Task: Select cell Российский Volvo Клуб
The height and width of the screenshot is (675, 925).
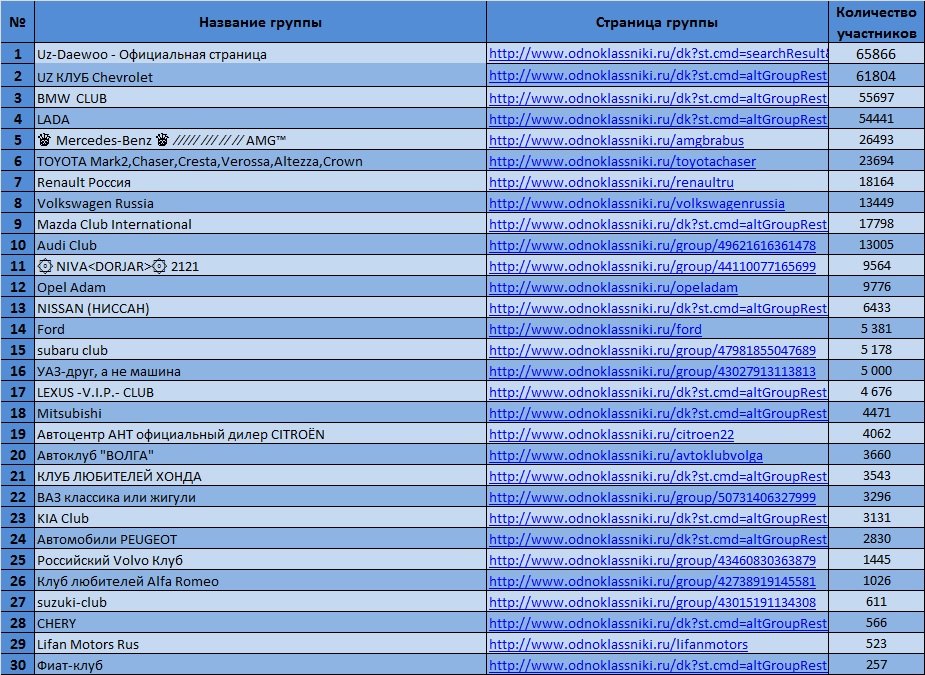Action: click(260, 561)
